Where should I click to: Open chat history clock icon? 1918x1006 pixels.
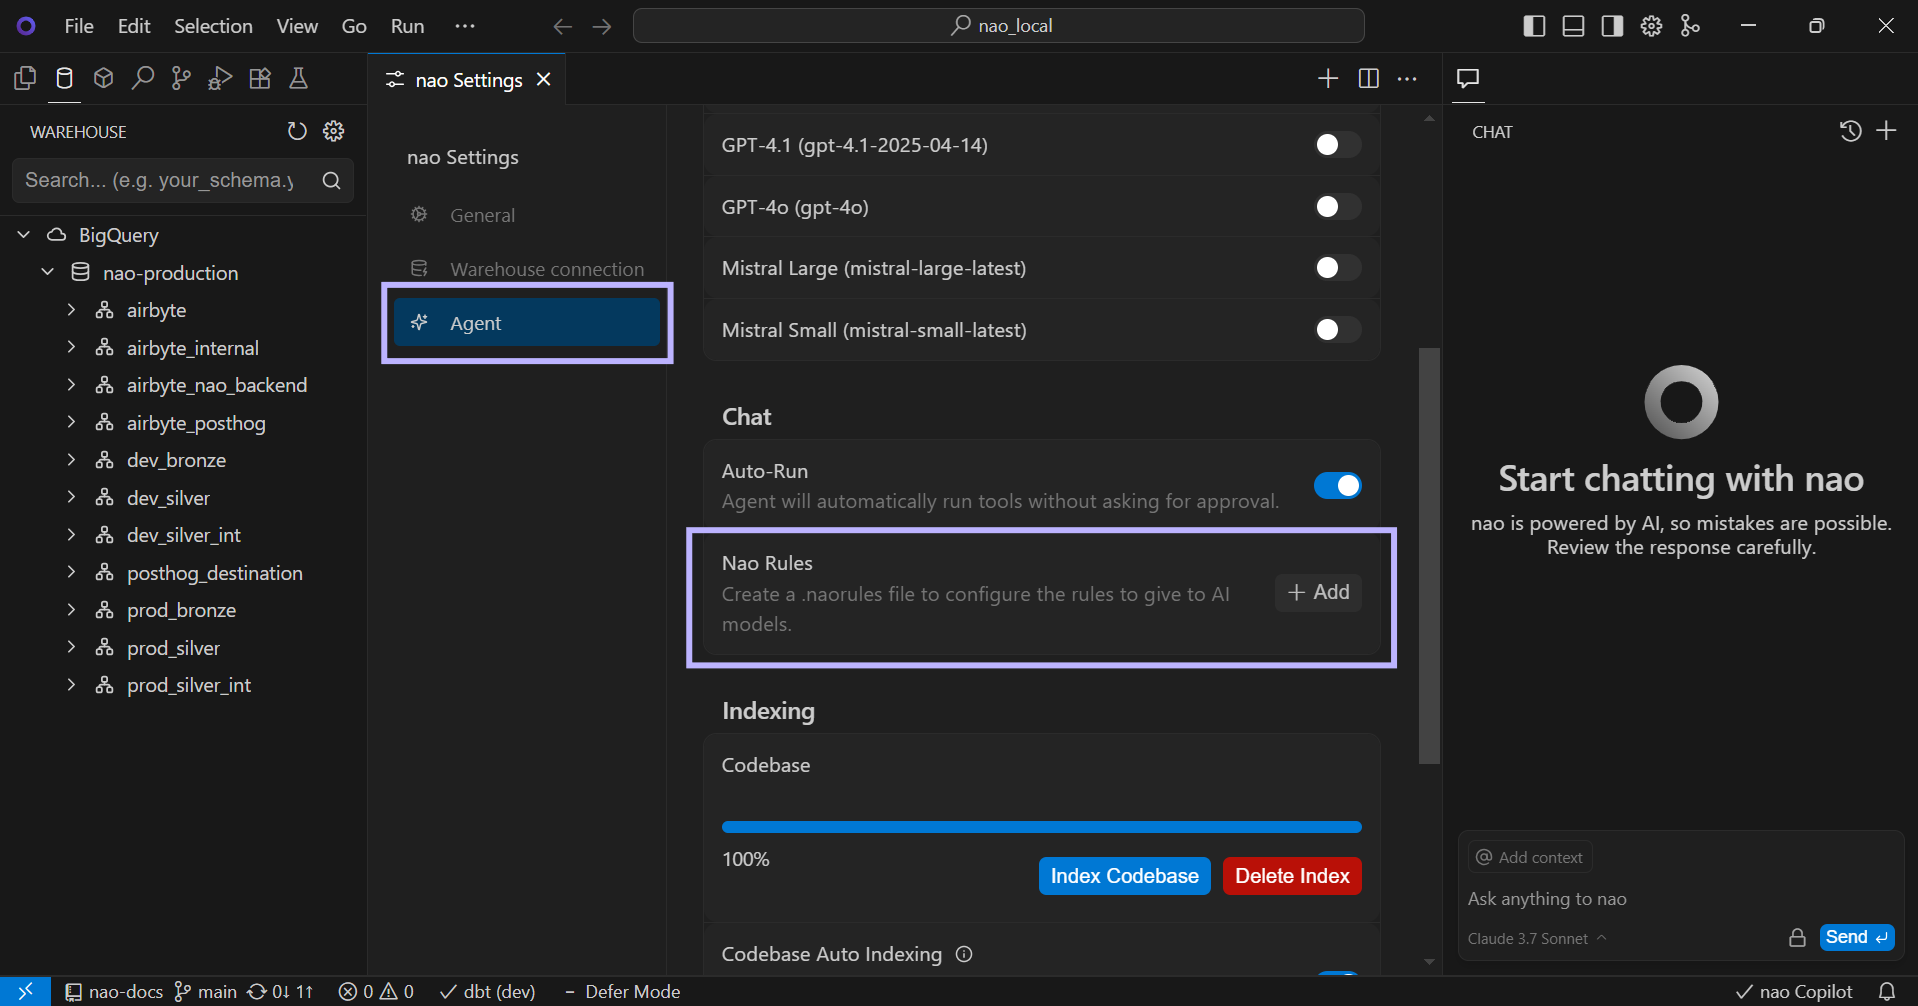(x=1850, y=131)
